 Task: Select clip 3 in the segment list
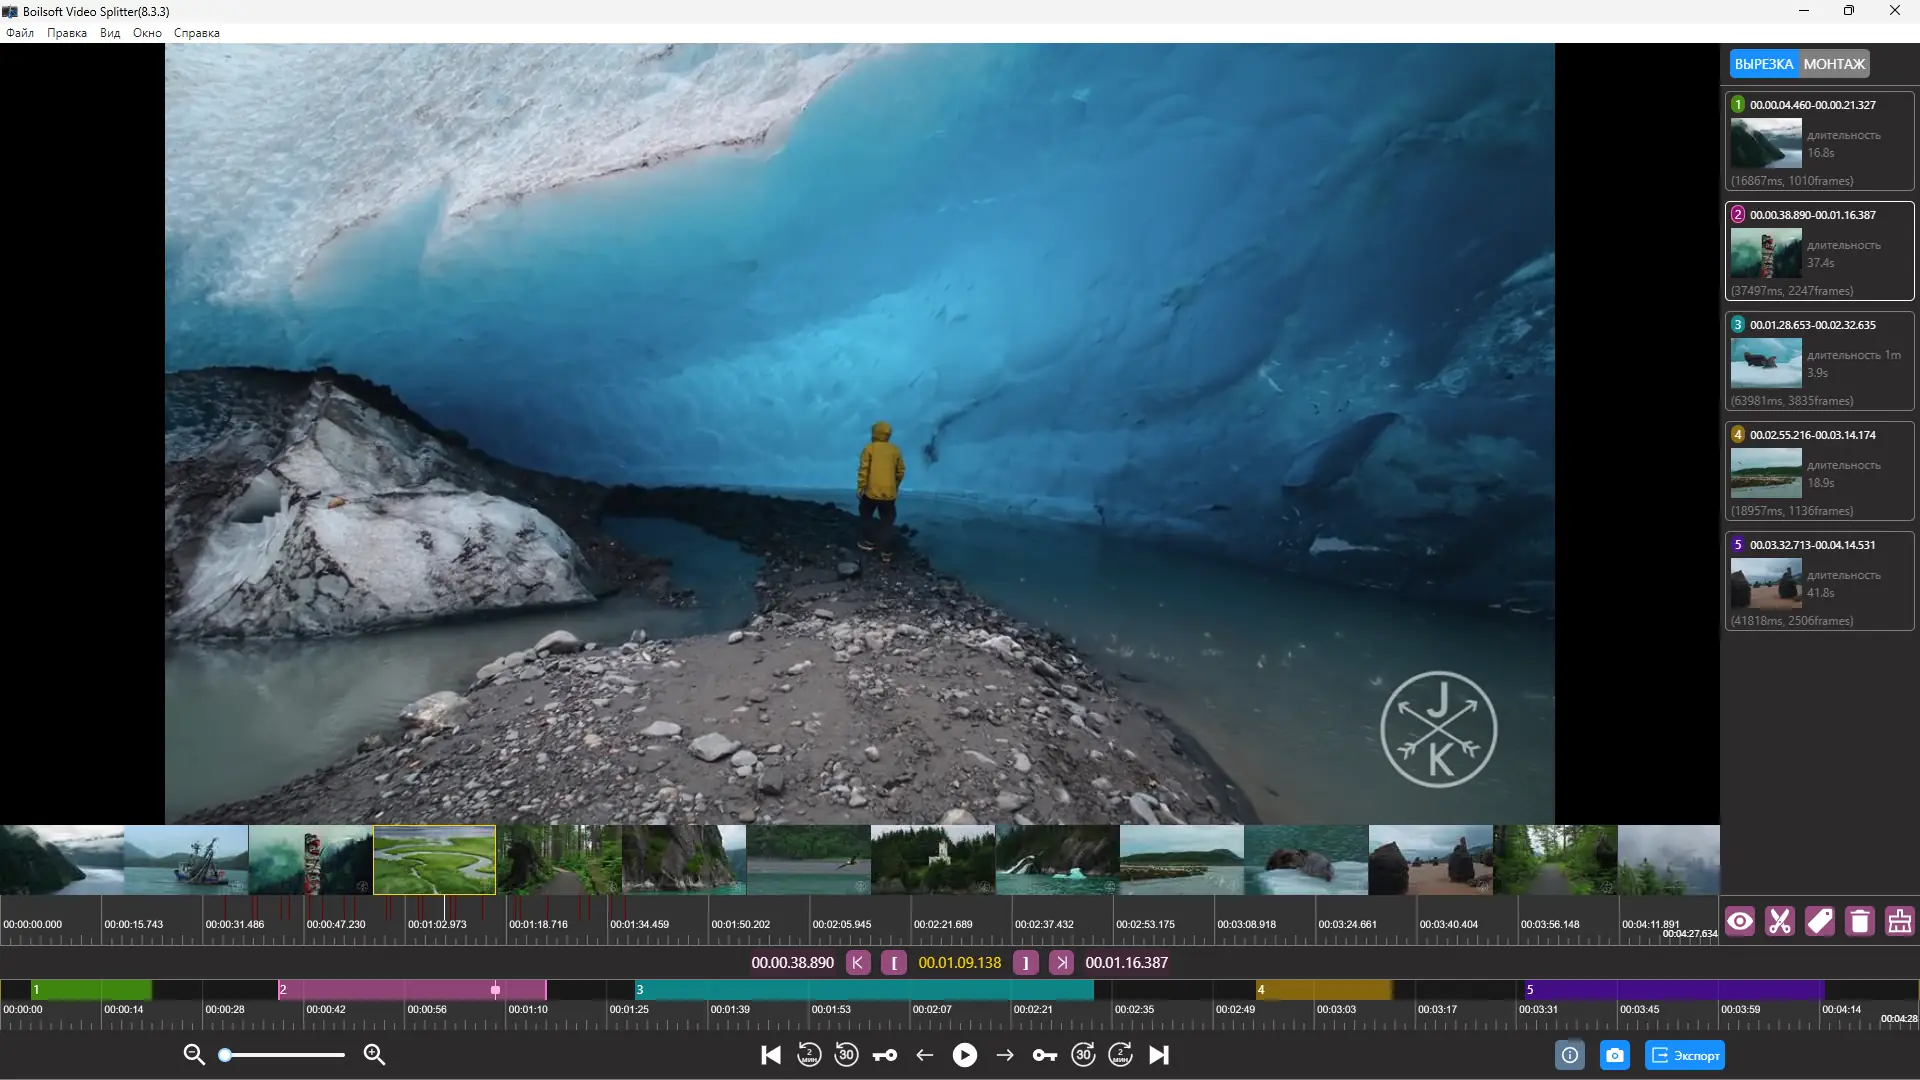pos(1819,361)
